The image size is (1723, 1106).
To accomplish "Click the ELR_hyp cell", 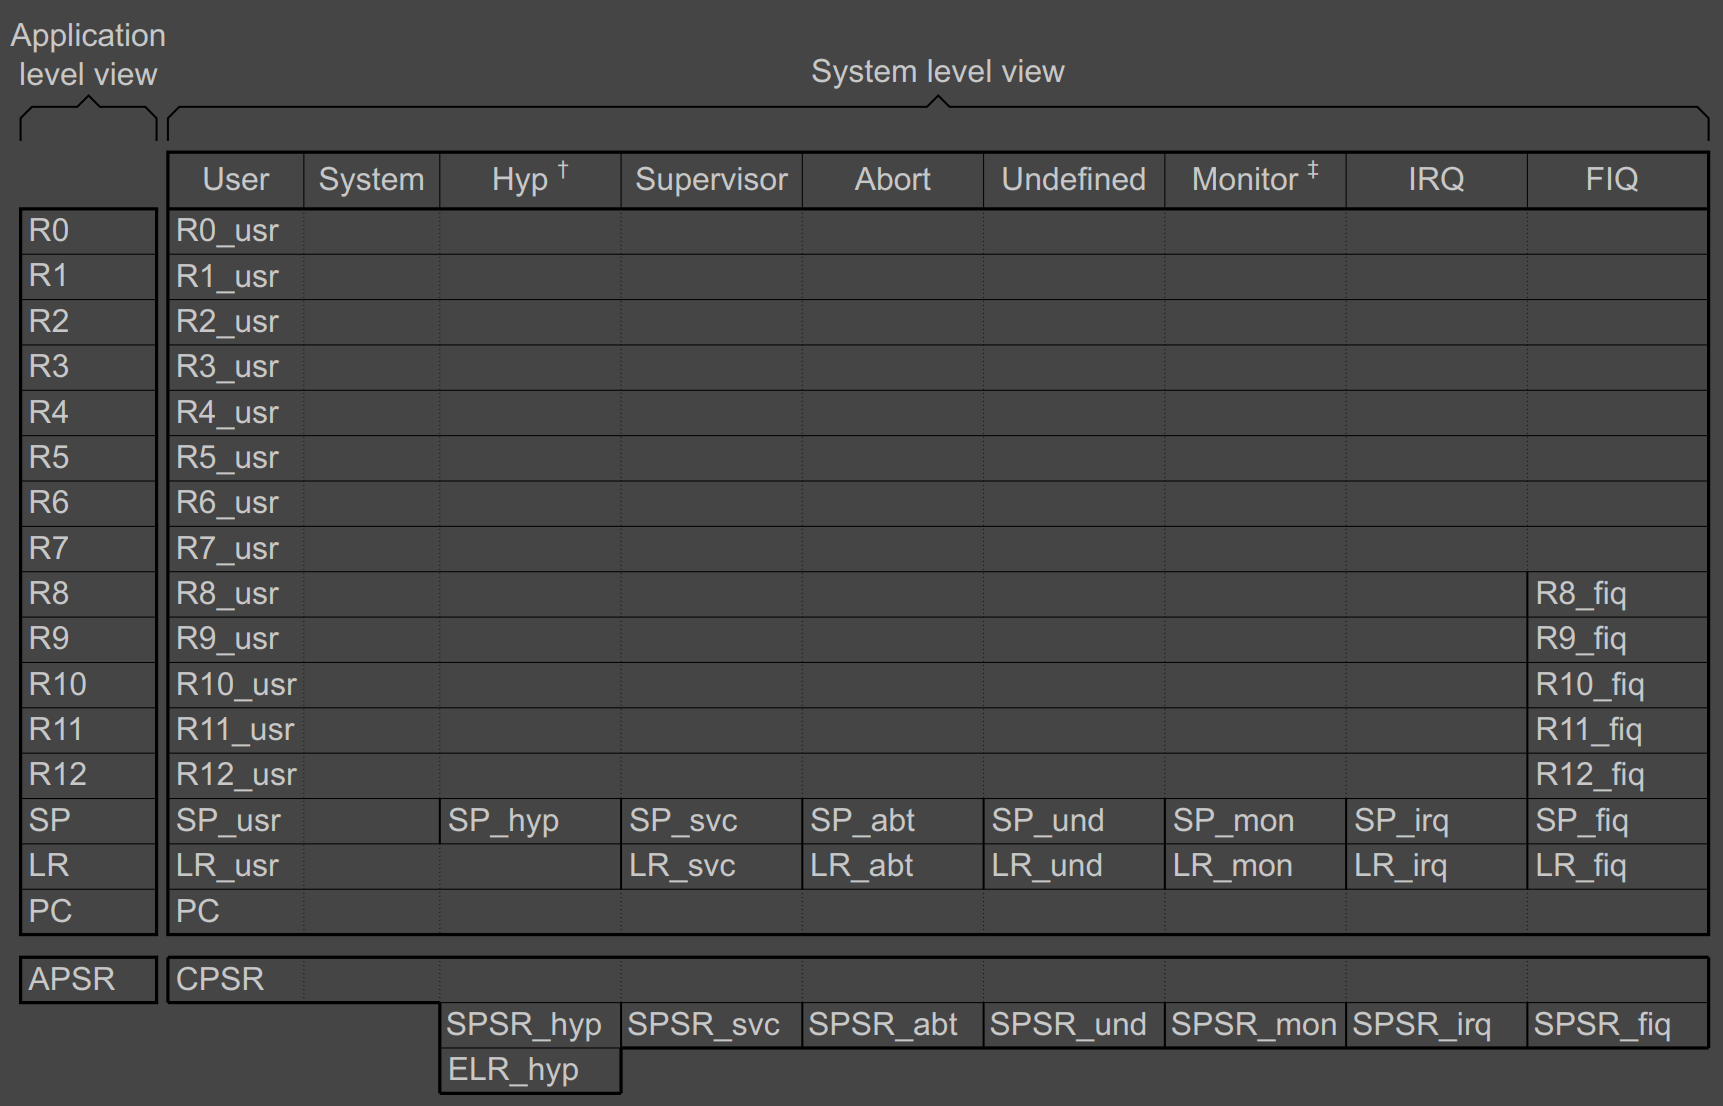I will pyautogui.click(x=530, y=1070).
